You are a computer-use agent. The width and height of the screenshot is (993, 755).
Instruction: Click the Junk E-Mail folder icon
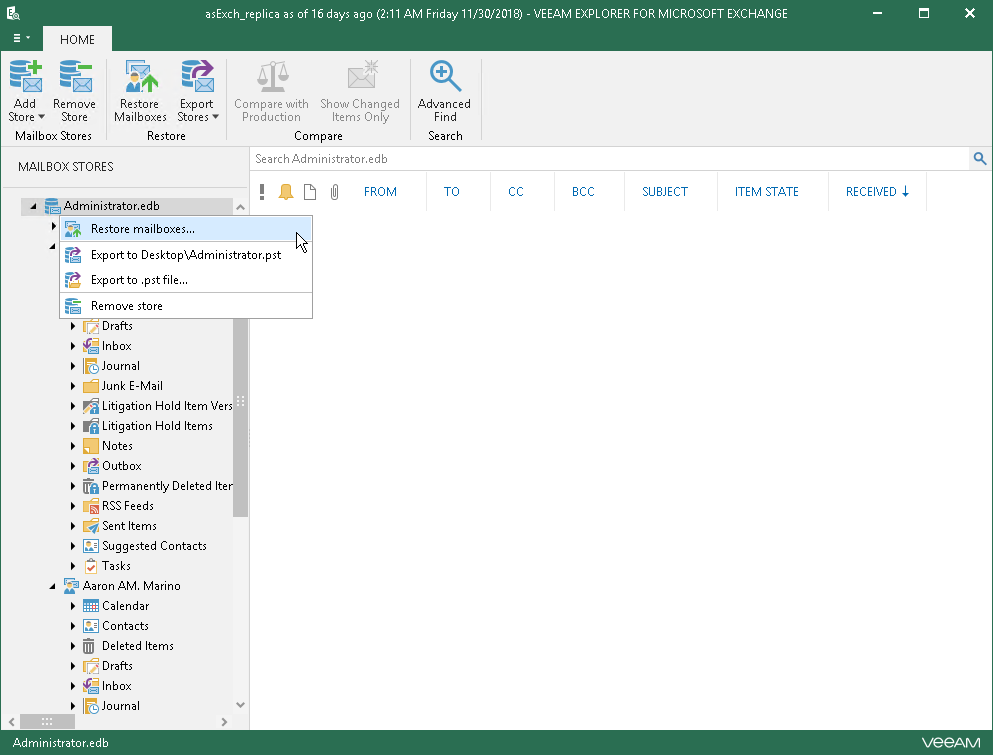coord(91,386)
